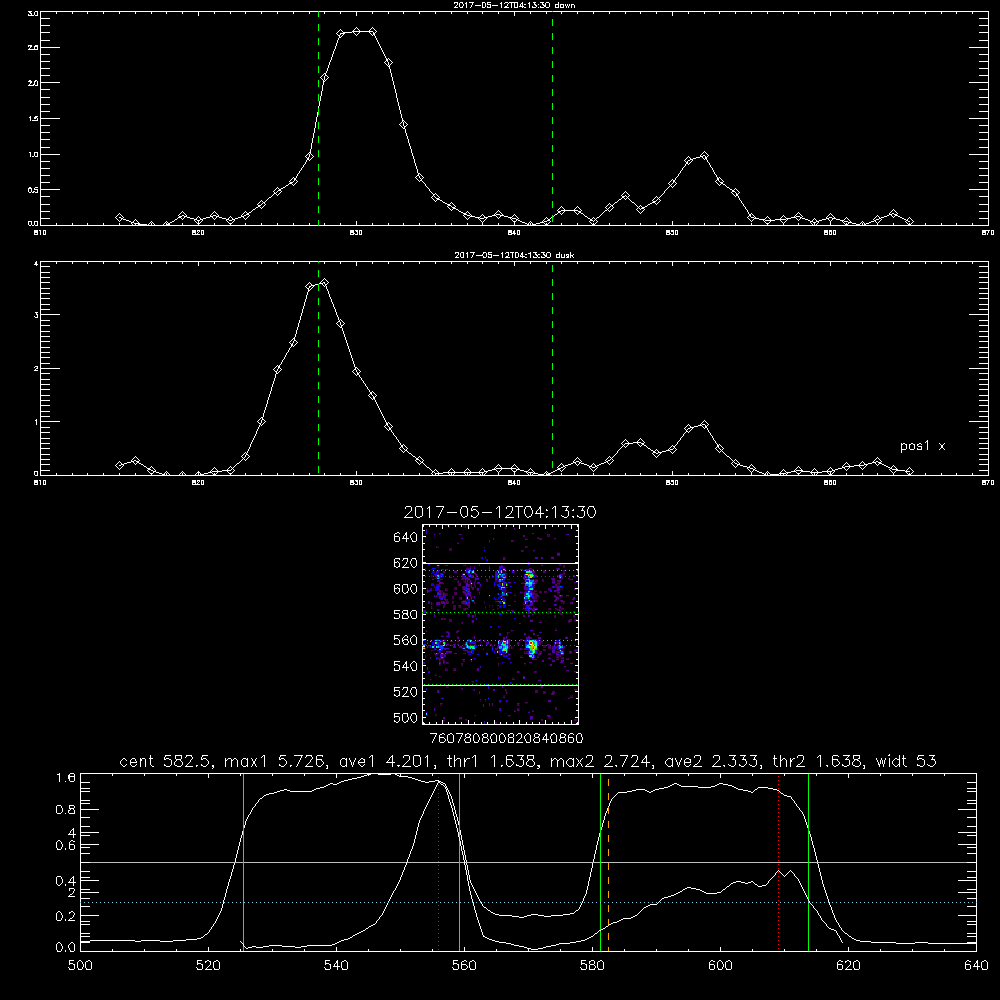Open the colored spectral image thumbnail
Viewport: 1000px width, 1000px height.
pos(500,624)
